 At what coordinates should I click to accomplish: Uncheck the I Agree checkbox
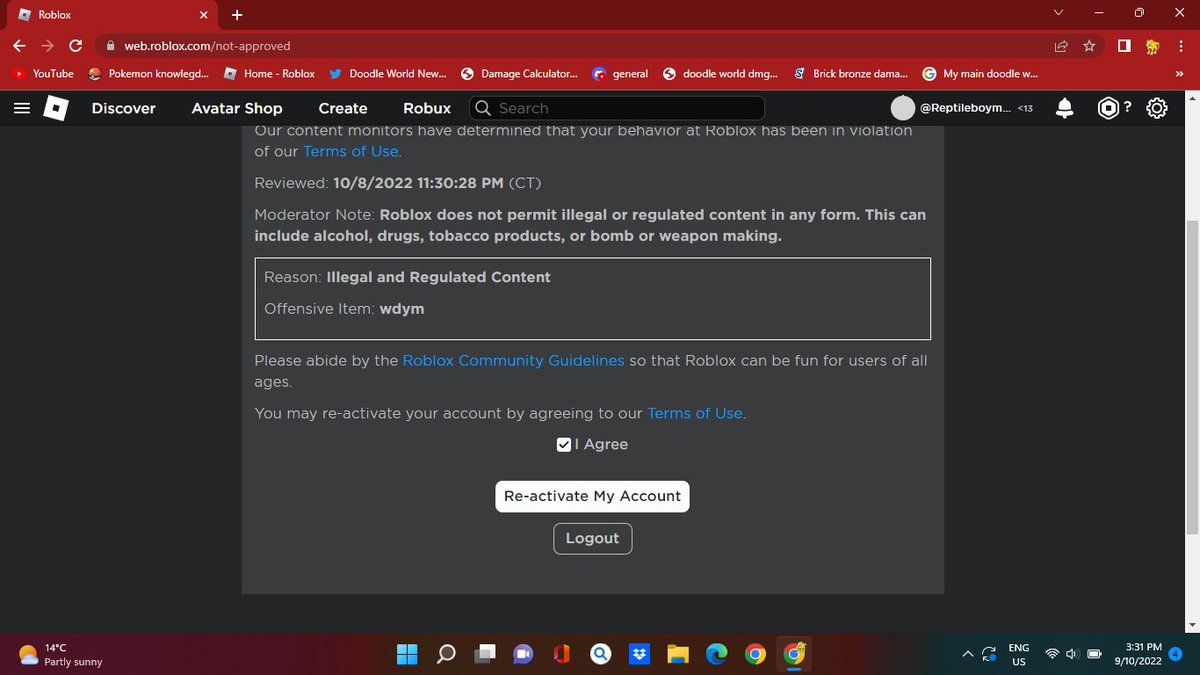tap(564, 444)
